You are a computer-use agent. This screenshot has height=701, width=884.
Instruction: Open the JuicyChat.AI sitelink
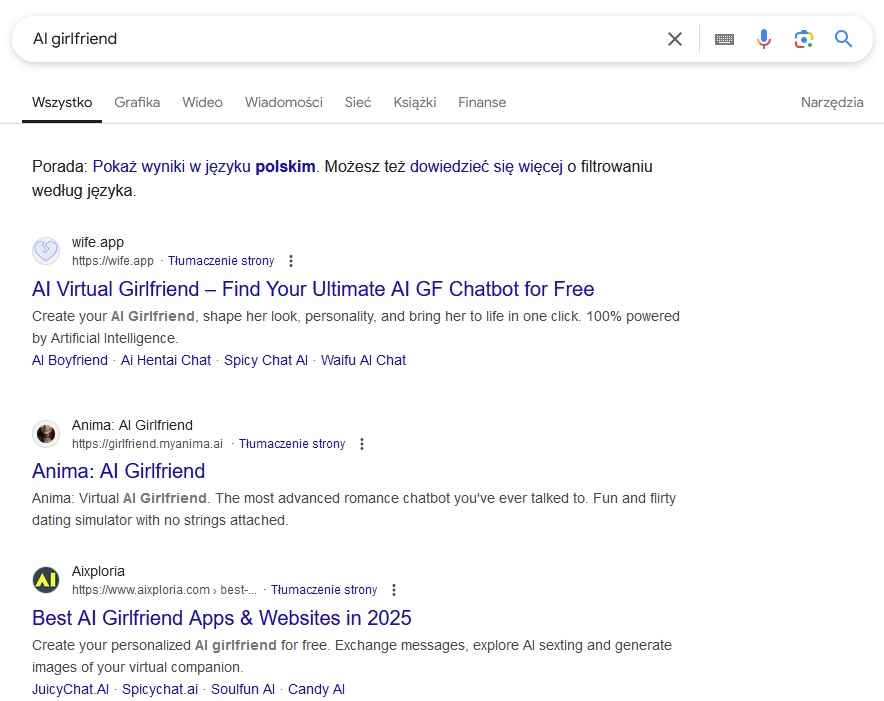(x=70, y=689)
